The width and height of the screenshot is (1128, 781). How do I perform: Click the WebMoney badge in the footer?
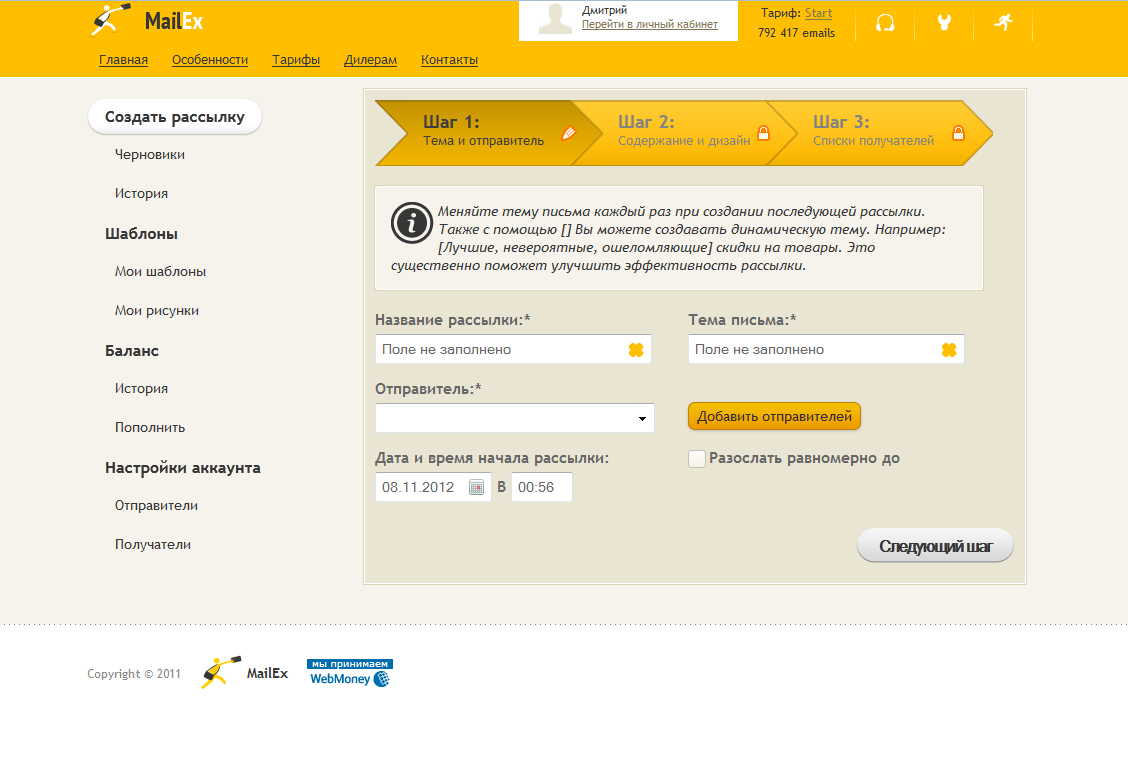click(x=350, y=673)
